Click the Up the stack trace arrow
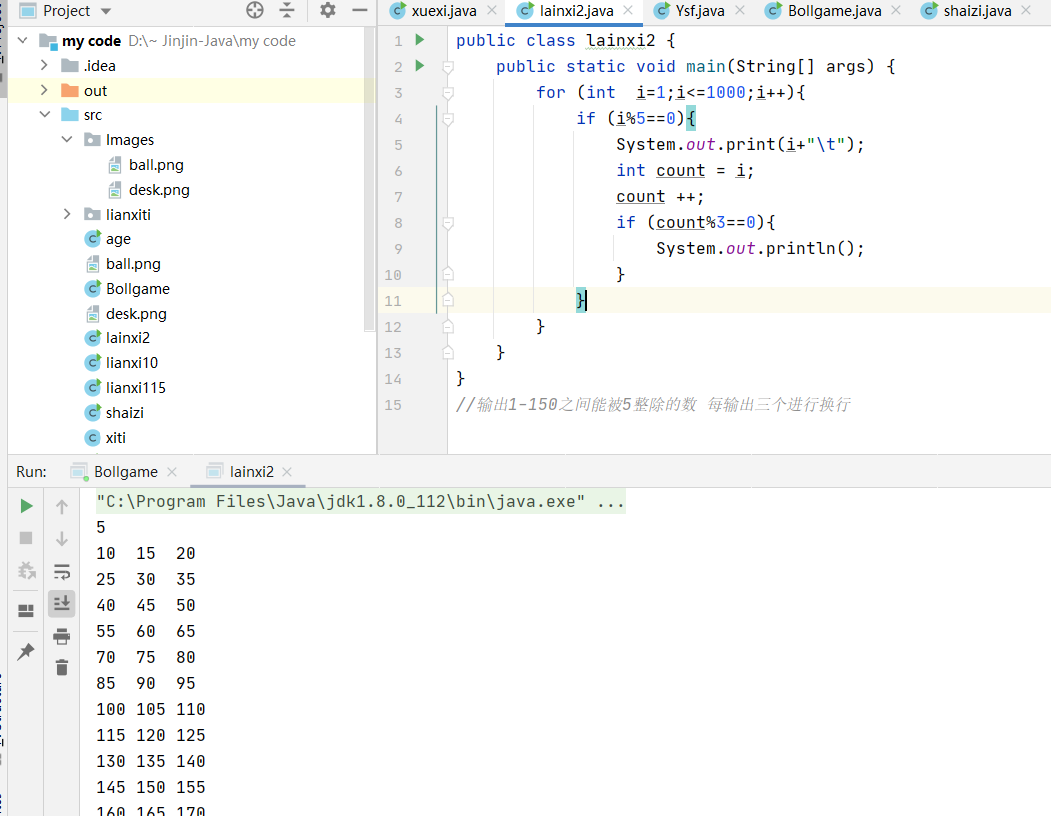 pyautogui.click(x=62, y=507)
